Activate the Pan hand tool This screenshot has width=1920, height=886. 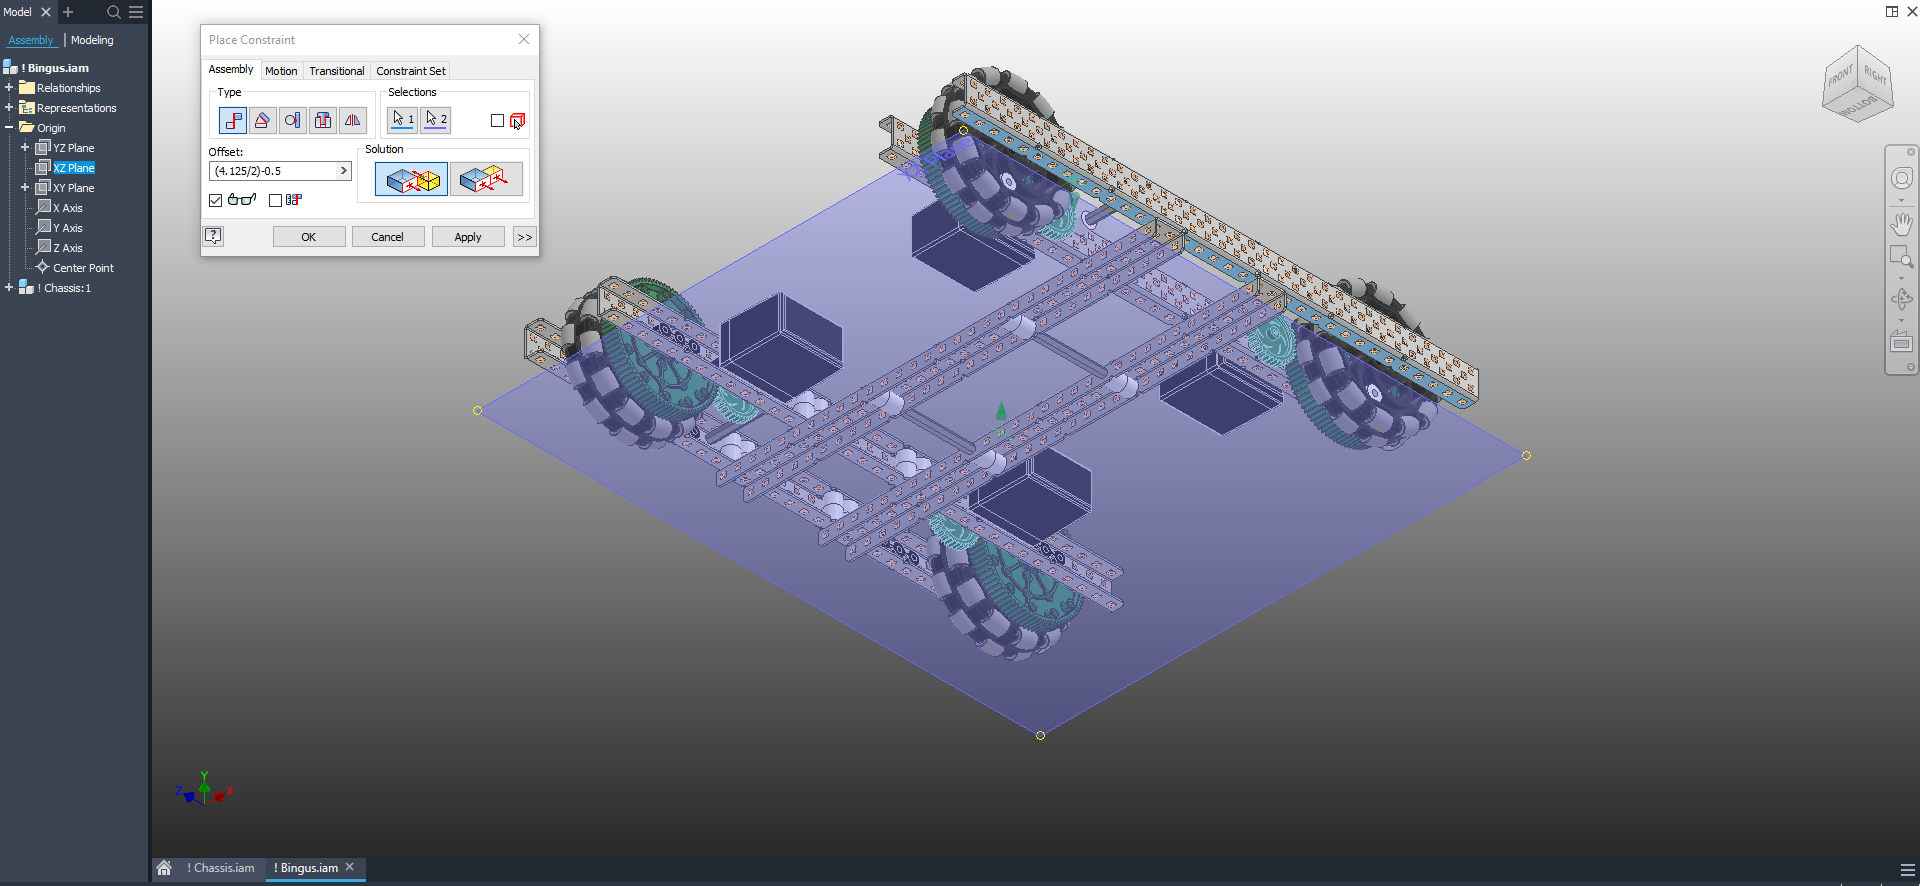pos(1901,223)
